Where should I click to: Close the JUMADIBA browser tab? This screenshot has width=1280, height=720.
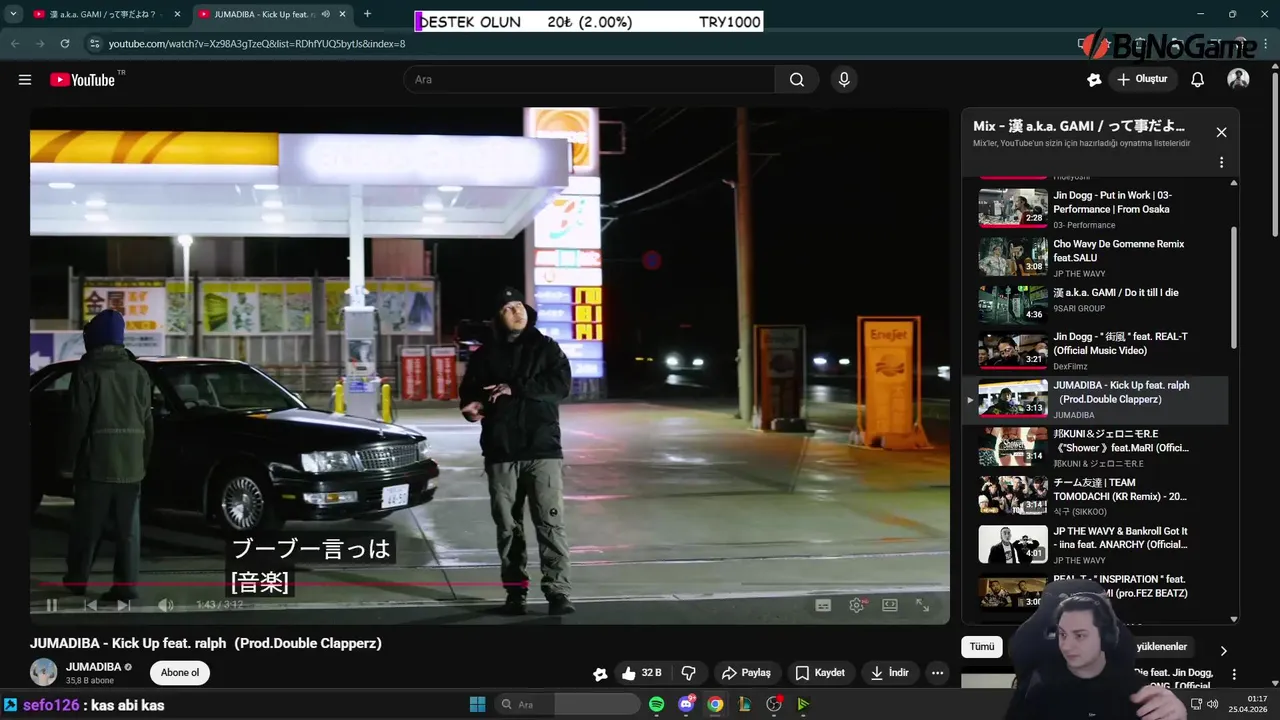[342, 14]
